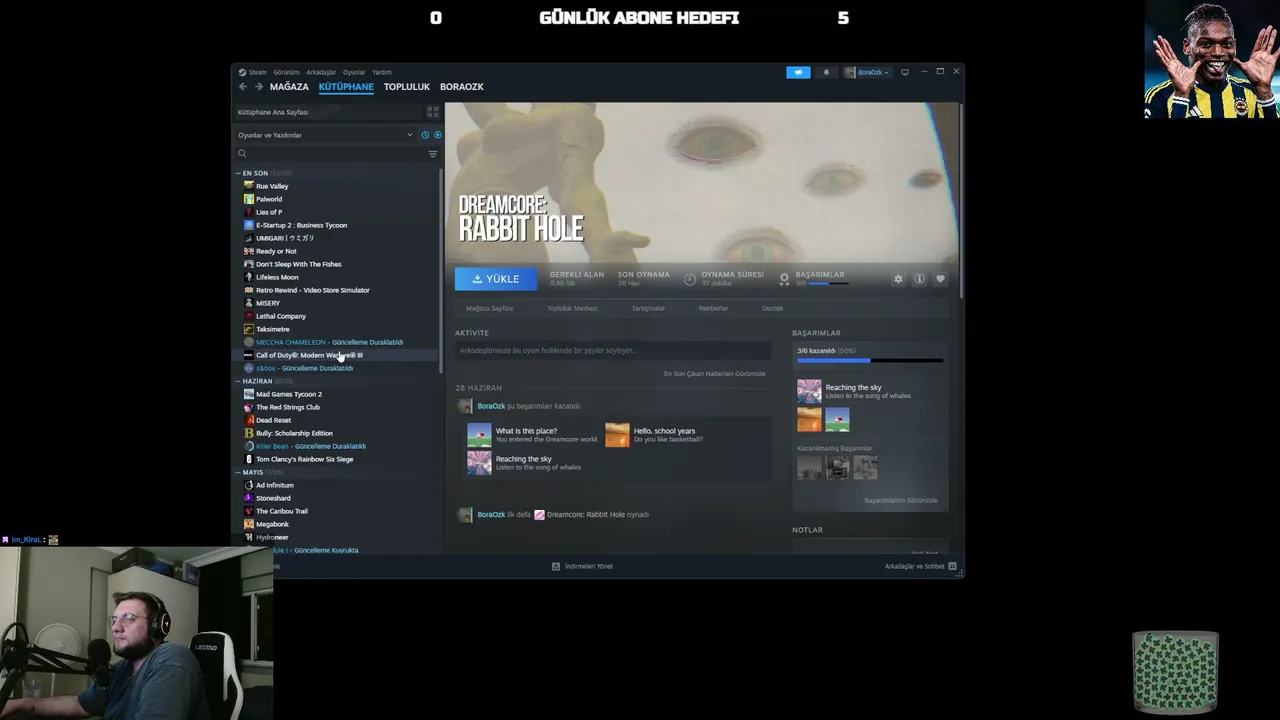Open game settings gear icon

point(898,279)
